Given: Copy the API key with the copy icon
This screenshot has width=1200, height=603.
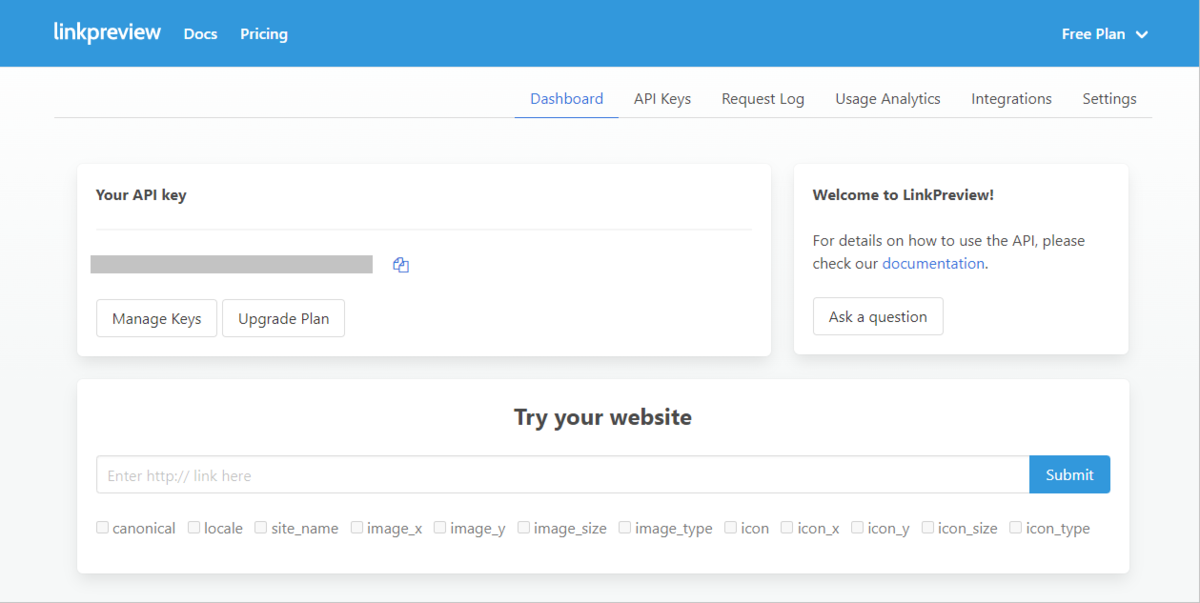Looking at the screenshot, I should (x=401, y=265).
